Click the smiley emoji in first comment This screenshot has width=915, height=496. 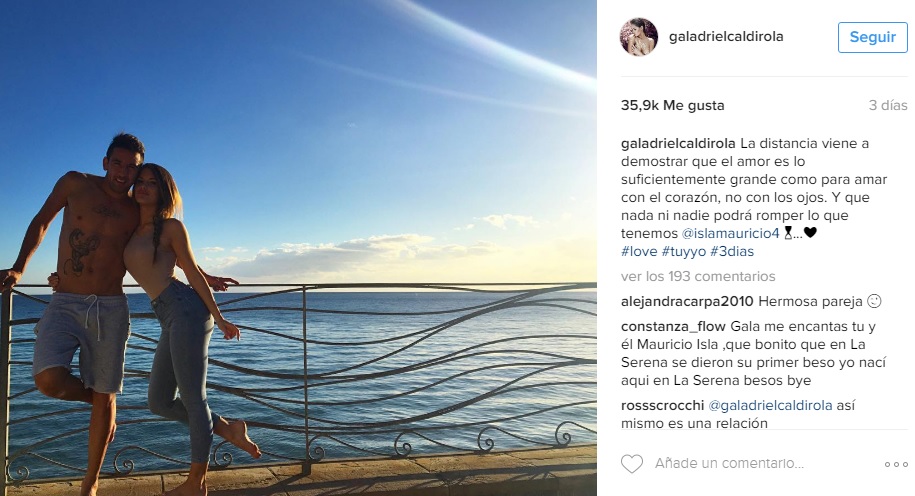pyautogui.click(x=874, y=302)
